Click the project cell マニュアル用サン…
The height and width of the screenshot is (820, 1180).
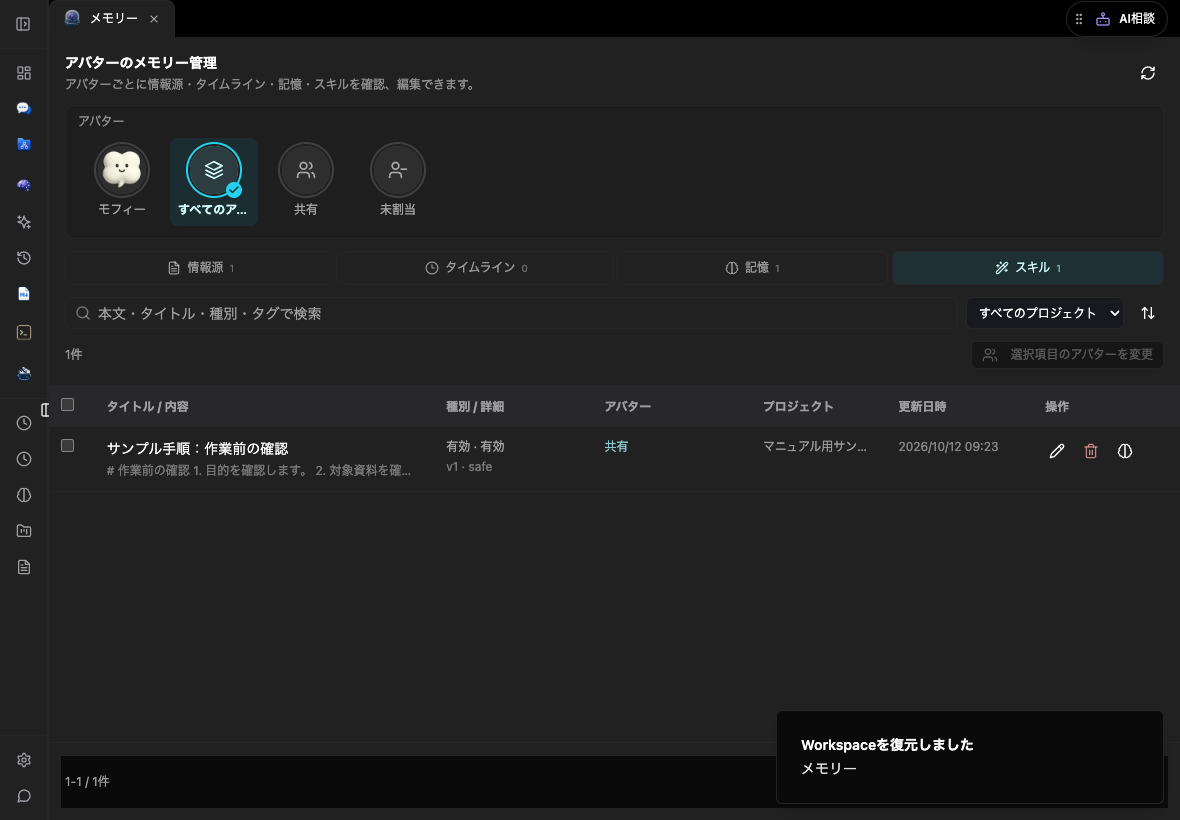point(815,446)
